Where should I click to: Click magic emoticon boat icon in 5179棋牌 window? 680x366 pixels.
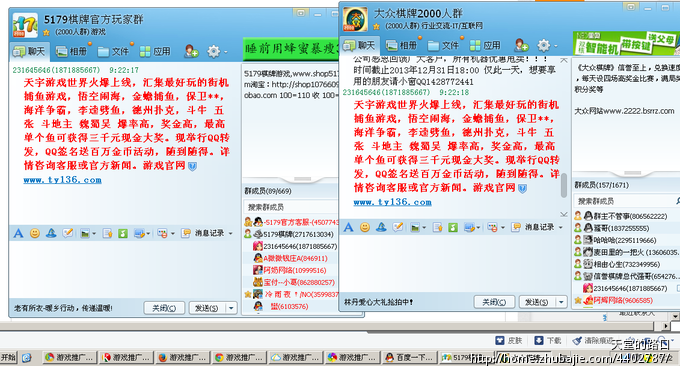click(51, 233)
